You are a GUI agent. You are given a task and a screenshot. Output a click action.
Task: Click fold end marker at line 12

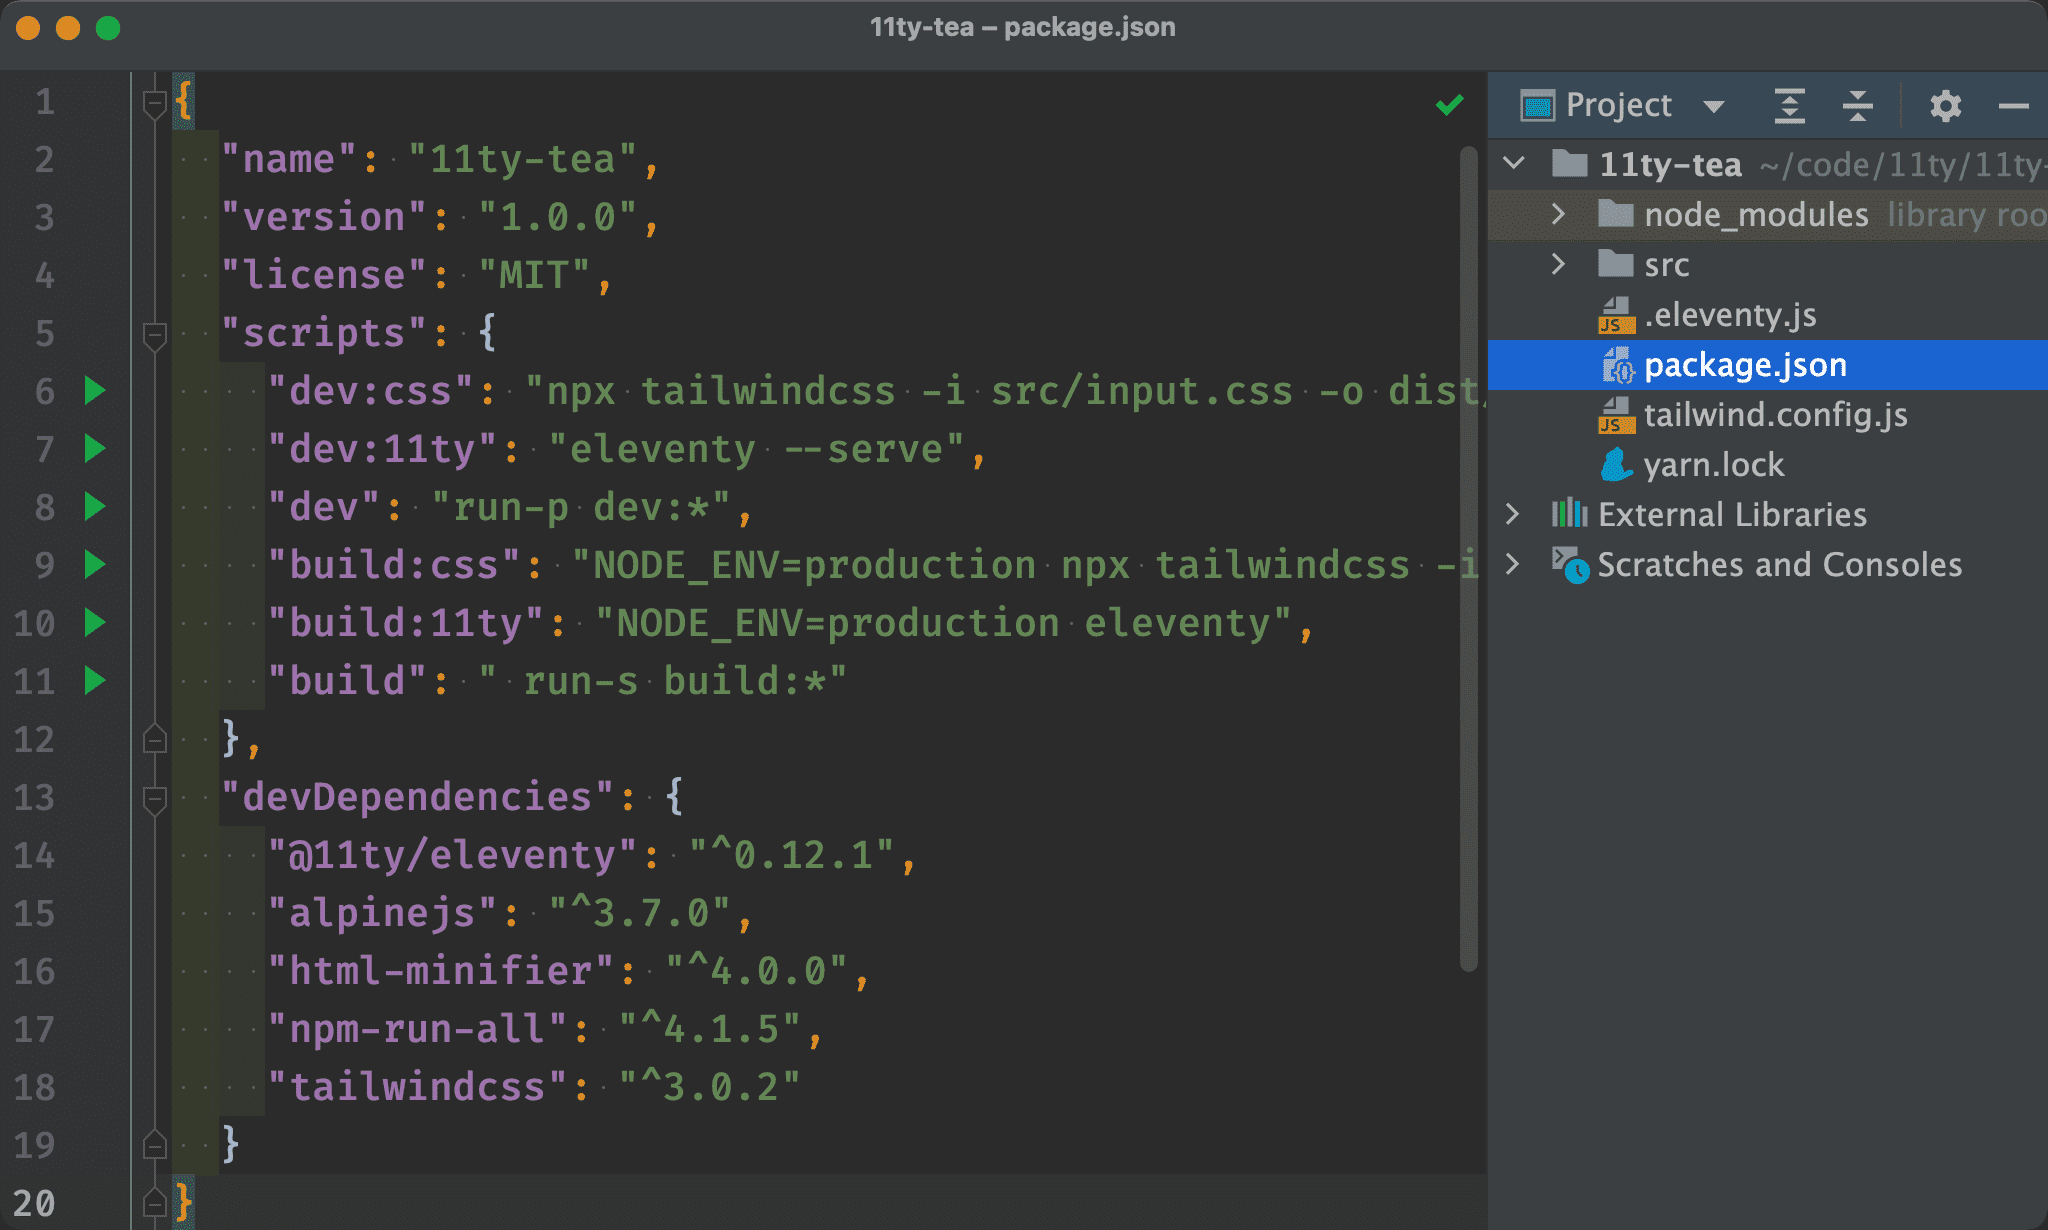(154, 739)
